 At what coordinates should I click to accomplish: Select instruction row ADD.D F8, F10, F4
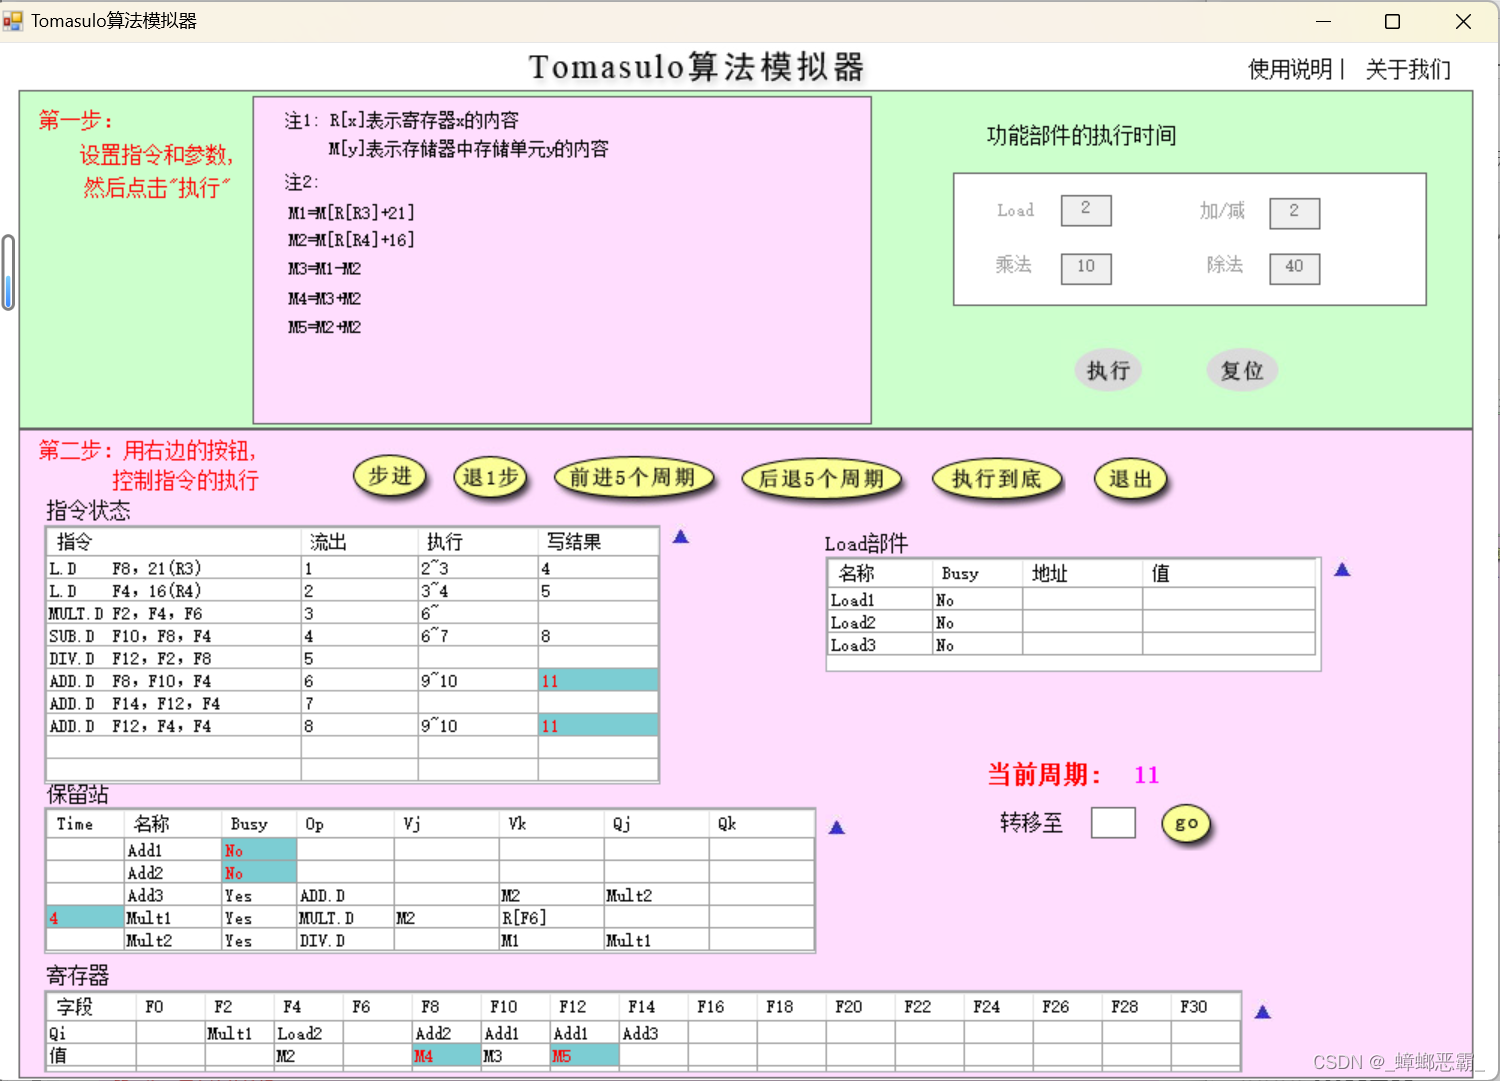[352, 681]
